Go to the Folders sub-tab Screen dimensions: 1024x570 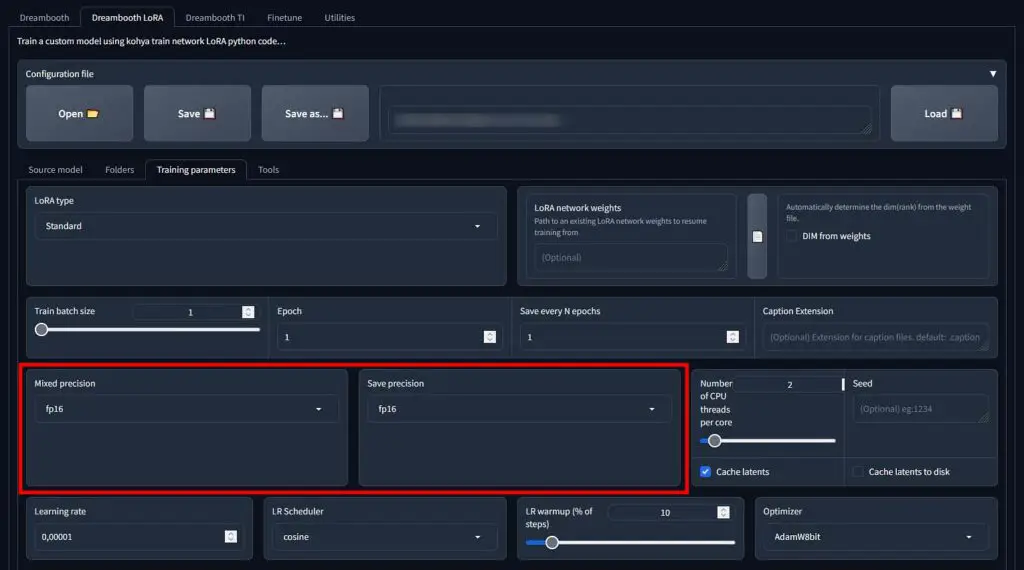click(x=120, y=170)
